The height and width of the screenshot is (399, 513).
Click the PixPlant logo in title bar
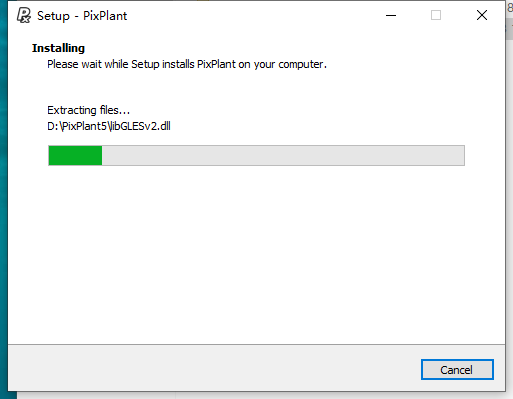click(24, 15)
